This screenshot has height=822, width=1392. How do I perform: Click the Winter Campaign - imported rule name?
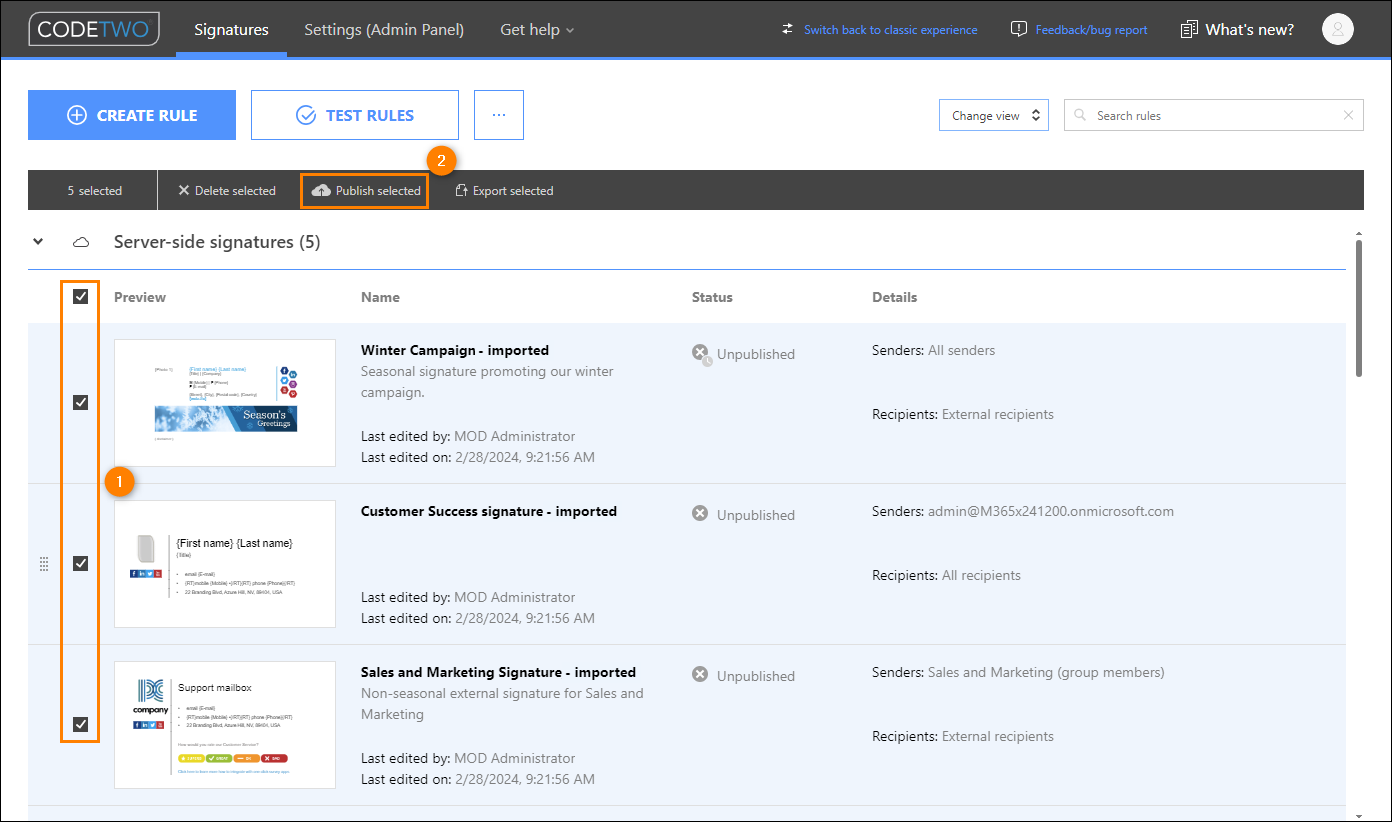(455, 350)
